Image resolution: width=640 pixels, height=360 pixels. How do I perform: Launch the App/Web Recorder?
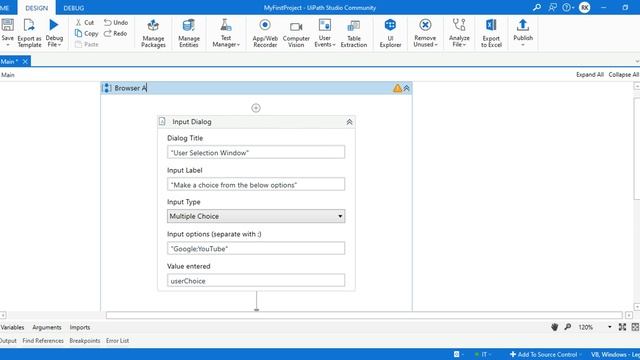point(265,33)
